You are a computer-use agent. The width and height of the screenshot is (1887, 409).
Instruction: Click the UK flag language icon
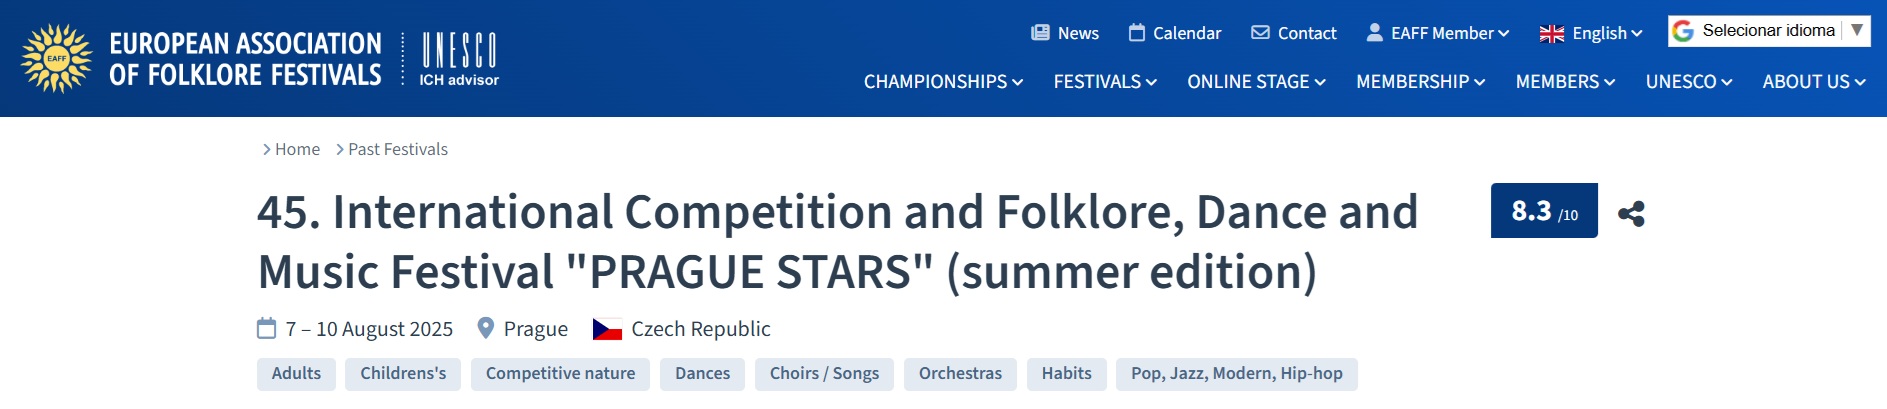(x=1552, y=34)
